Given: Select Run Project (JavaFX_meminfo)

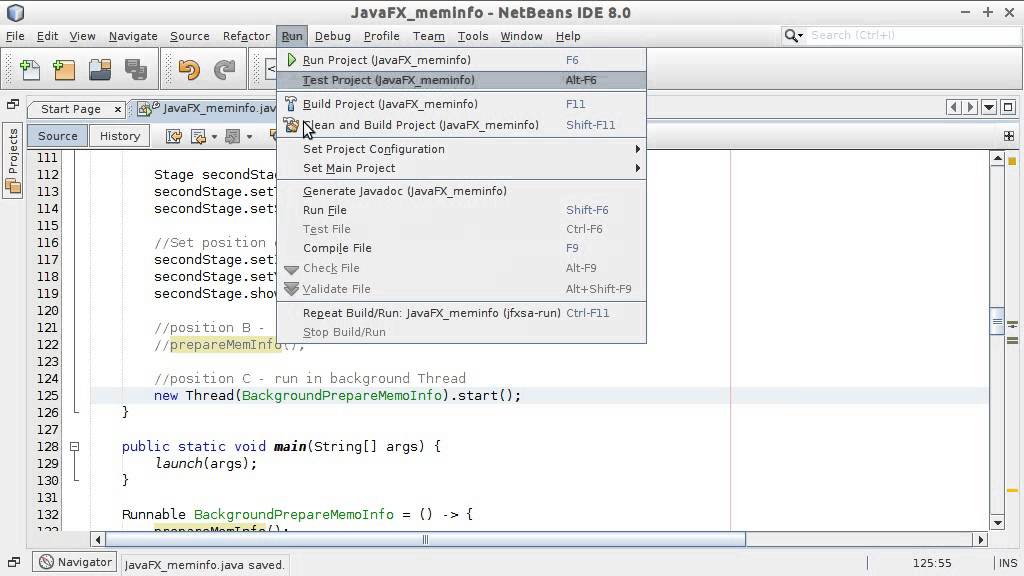Looking at the screenshot, I should tap(462, 60).
